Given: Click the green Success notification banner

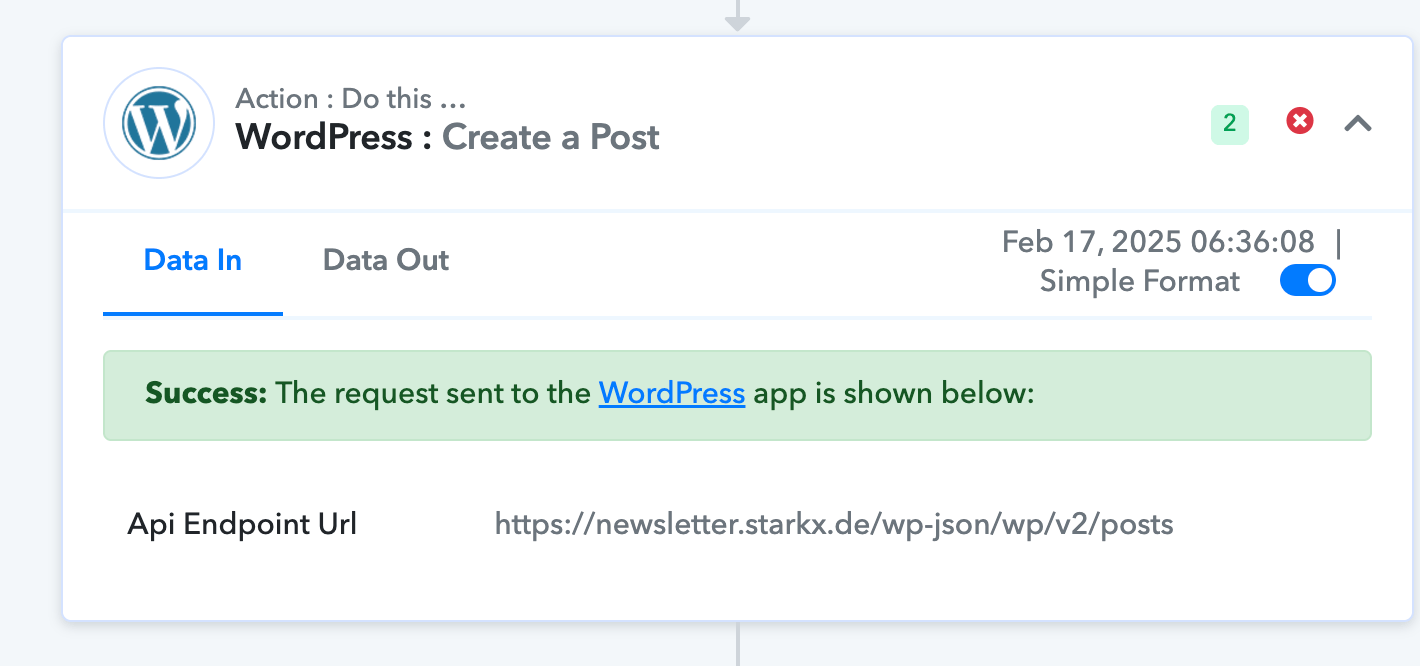Looking at the screenshot, I should point(737,395).
